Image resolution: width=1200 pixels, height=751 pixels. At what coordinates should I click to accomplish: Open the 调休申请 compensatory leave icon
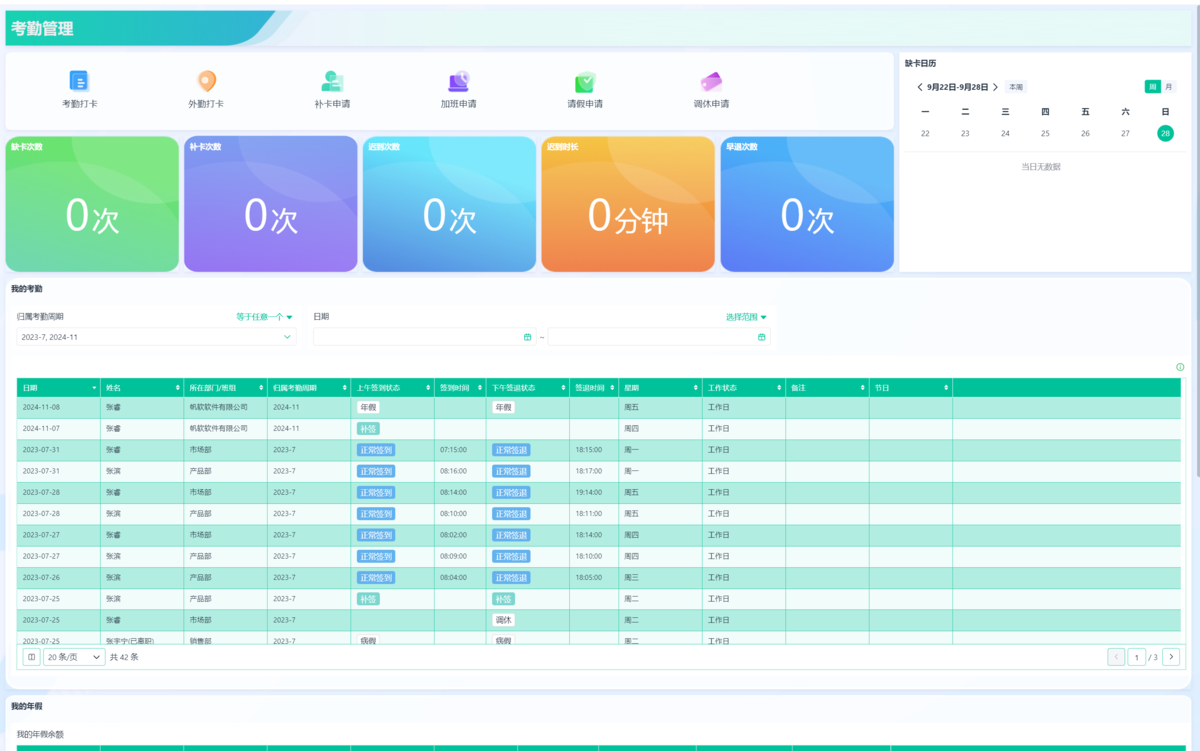tap(711, 82)
